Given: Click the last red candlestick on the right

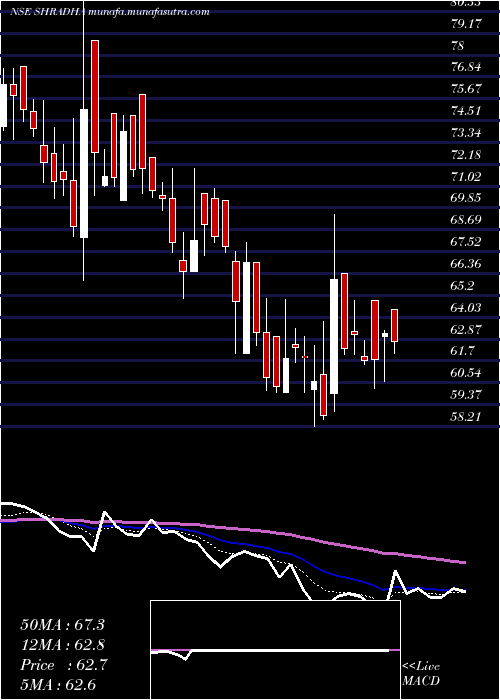Looking at the screenshot, I should pyautogui.click(x=395, y=325).
